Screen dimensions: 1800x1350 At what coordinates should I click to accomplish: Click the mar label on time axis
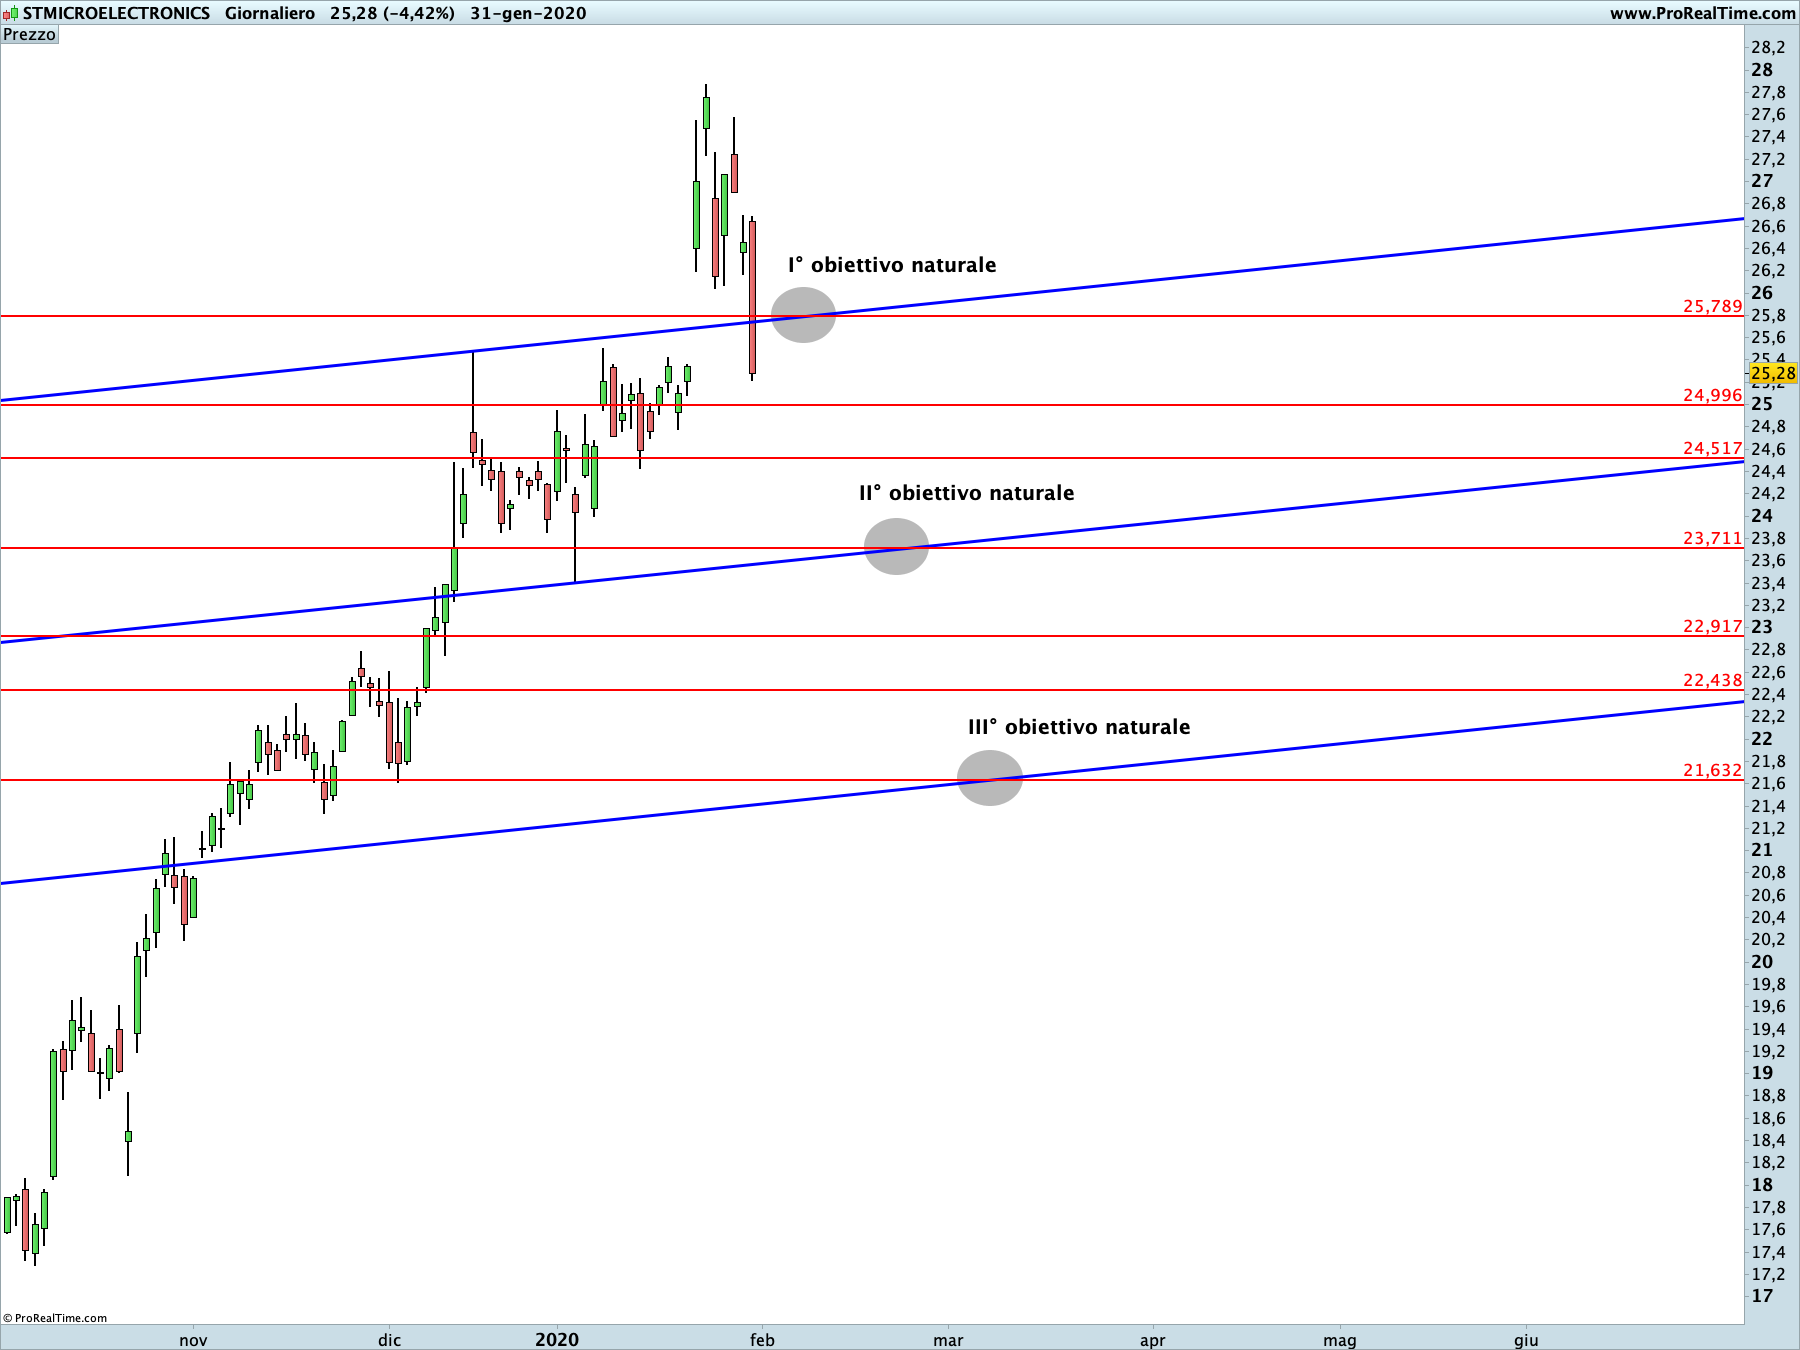click(948, 1340)
